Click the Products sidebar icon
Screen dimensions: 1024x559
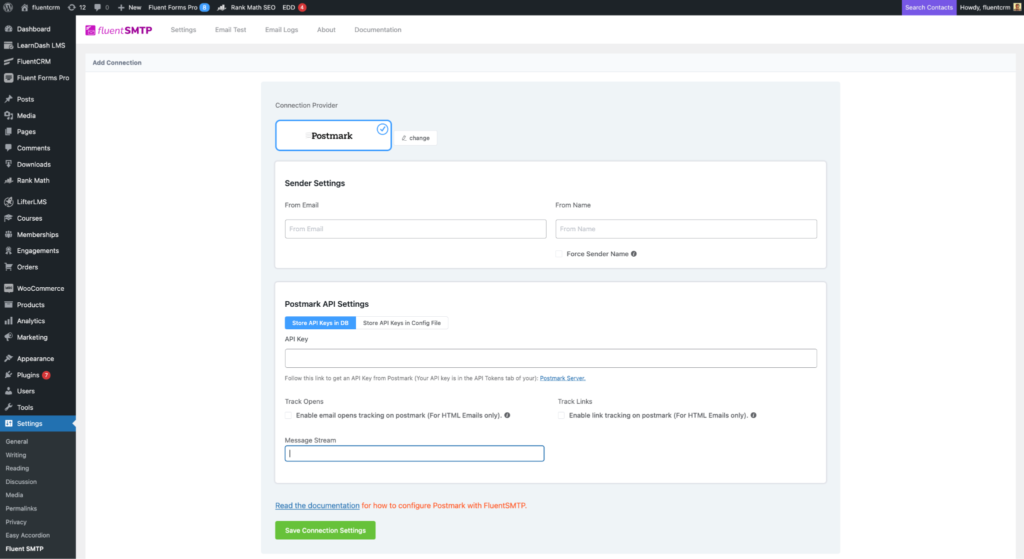8,304
